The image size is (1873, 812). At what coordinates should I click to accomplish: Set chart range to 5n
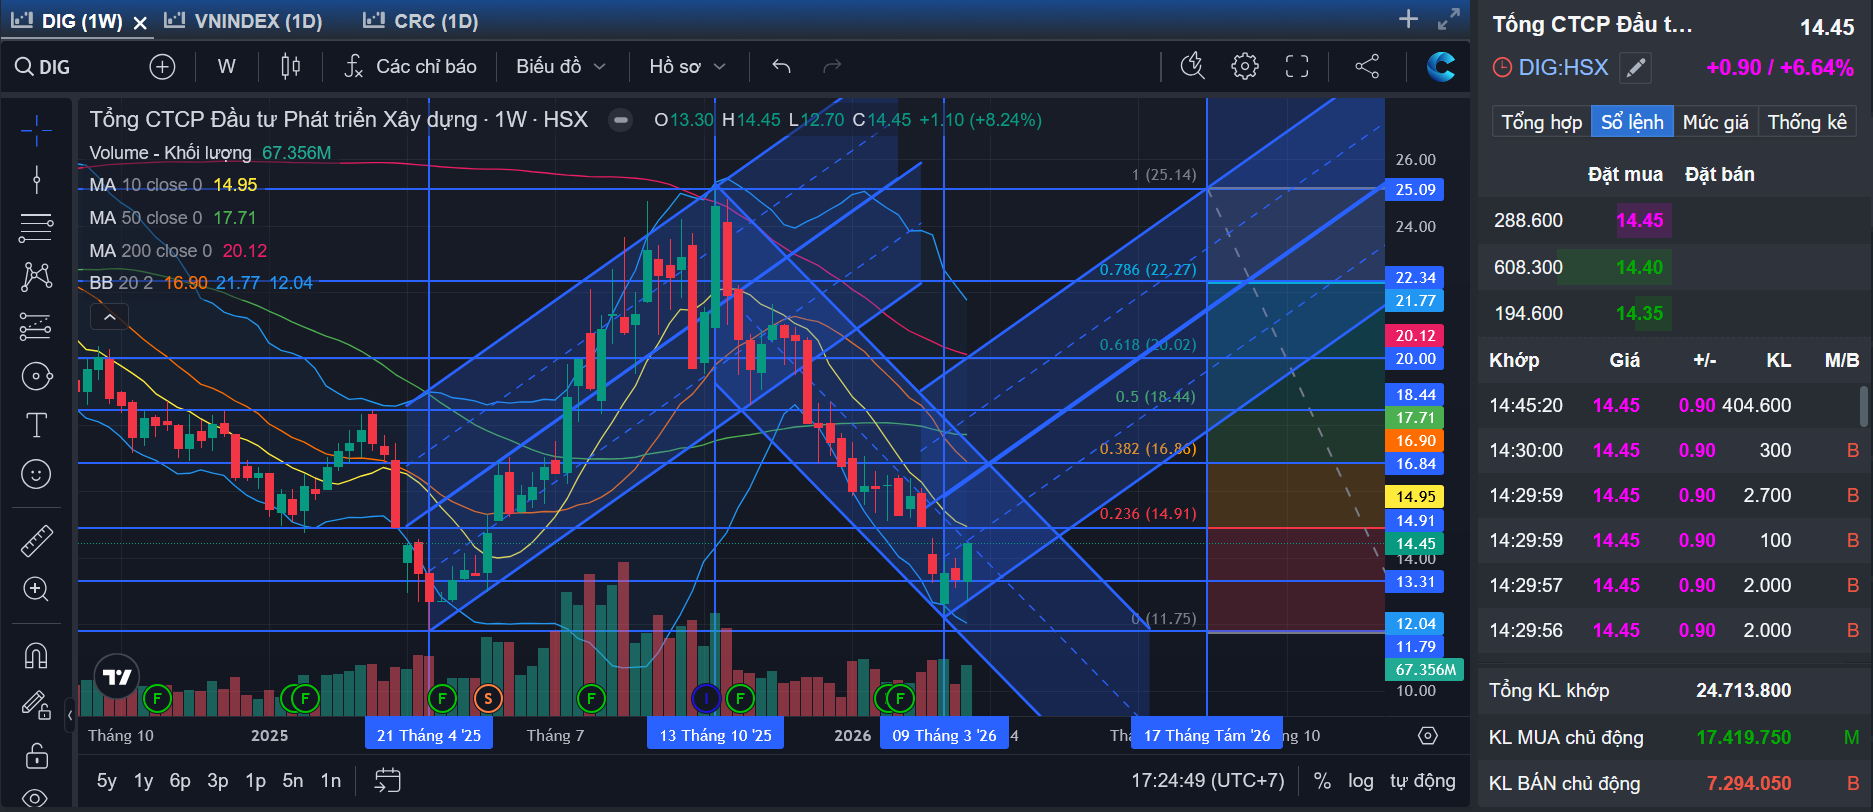tap(293, 781)
